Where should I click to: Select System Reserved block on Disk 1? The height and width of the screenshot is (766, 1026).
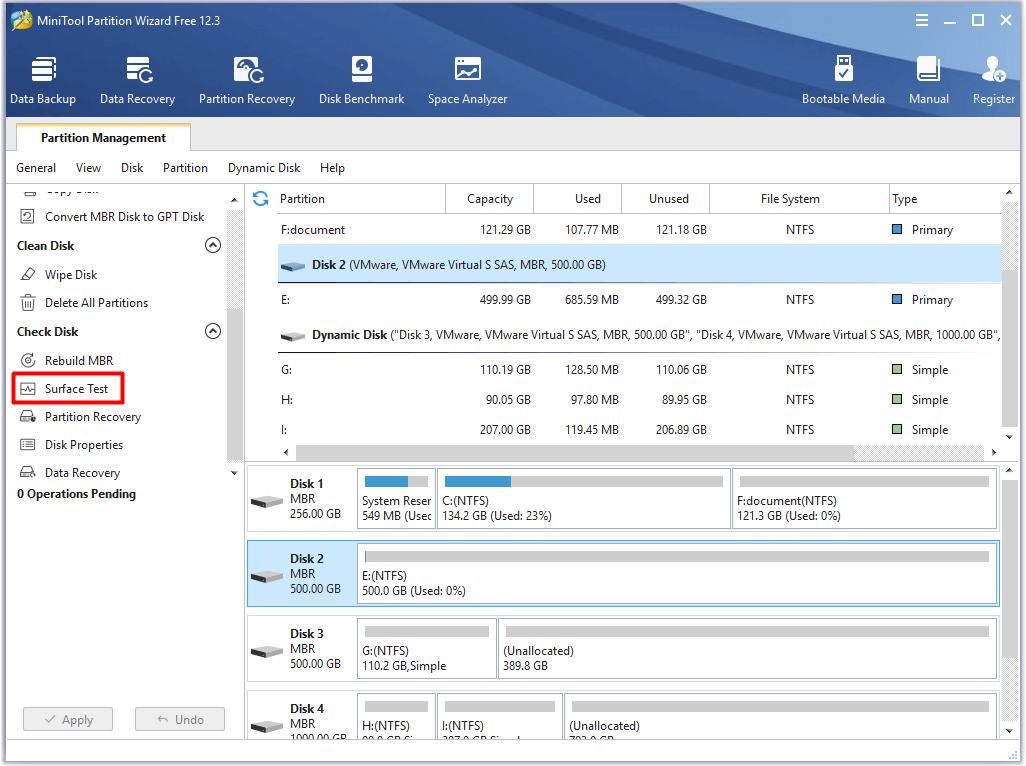(397, 498)
